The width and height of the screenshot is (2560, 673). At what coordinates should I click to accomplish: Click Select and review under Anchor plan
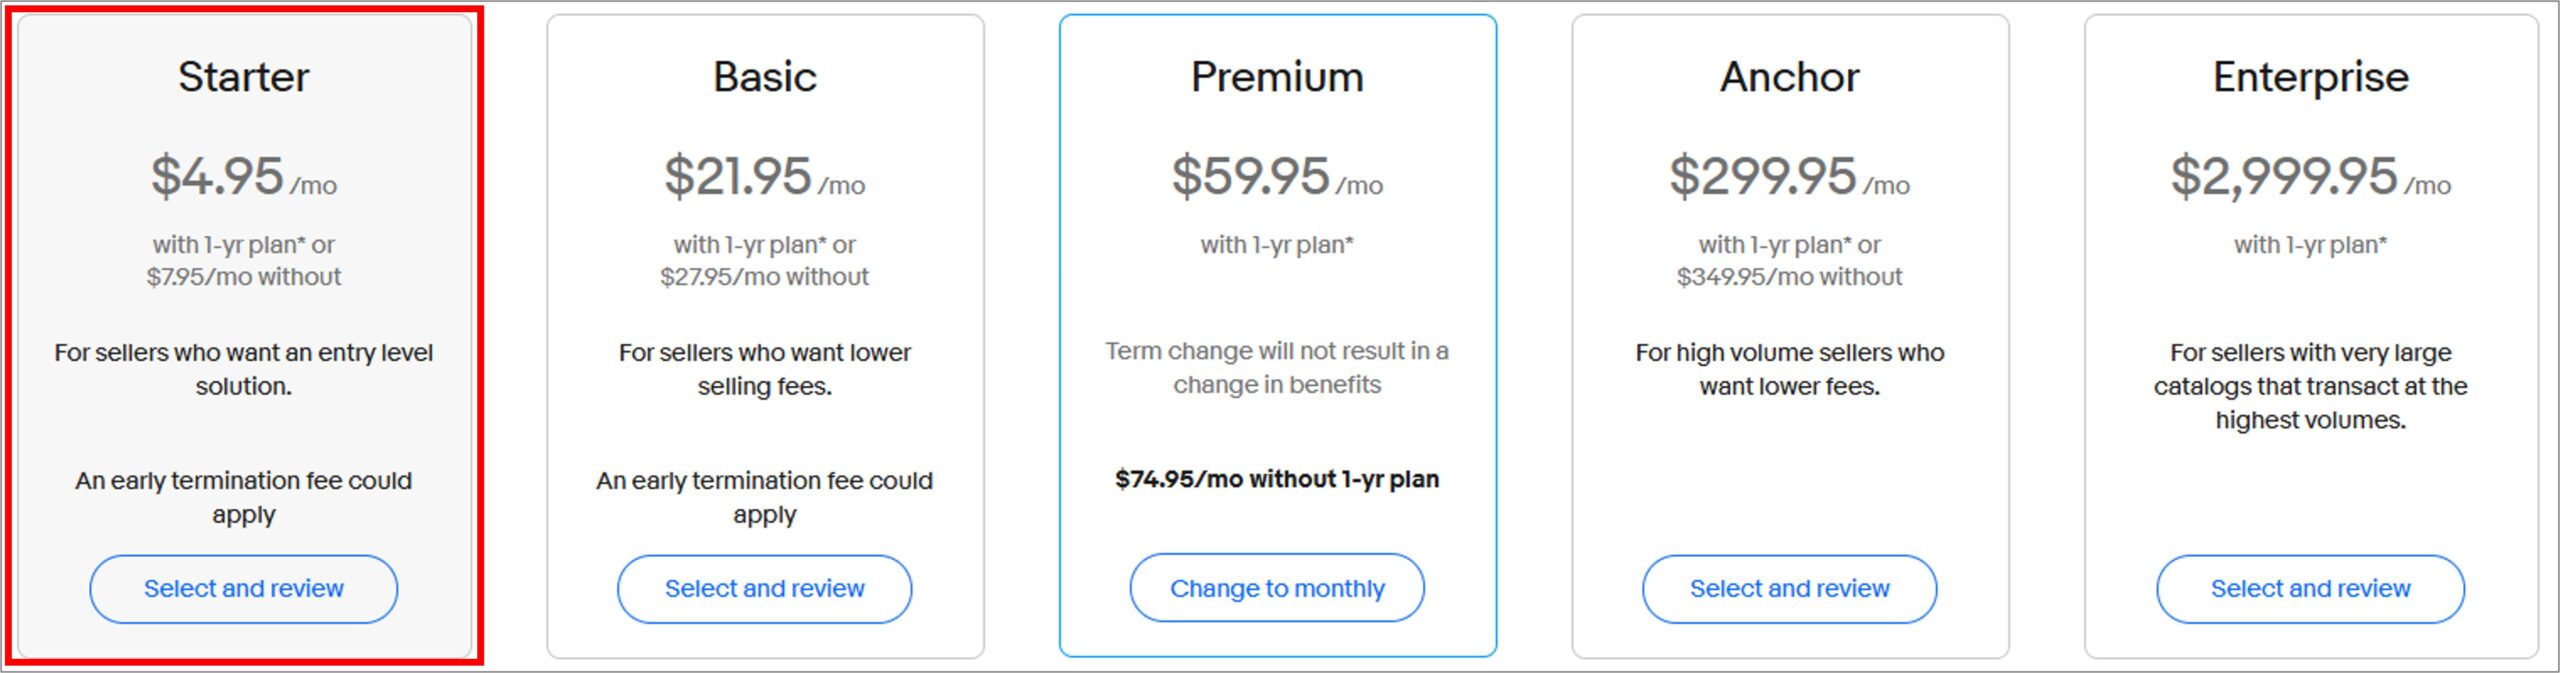pyautogui.click(x=1789, y=589)
